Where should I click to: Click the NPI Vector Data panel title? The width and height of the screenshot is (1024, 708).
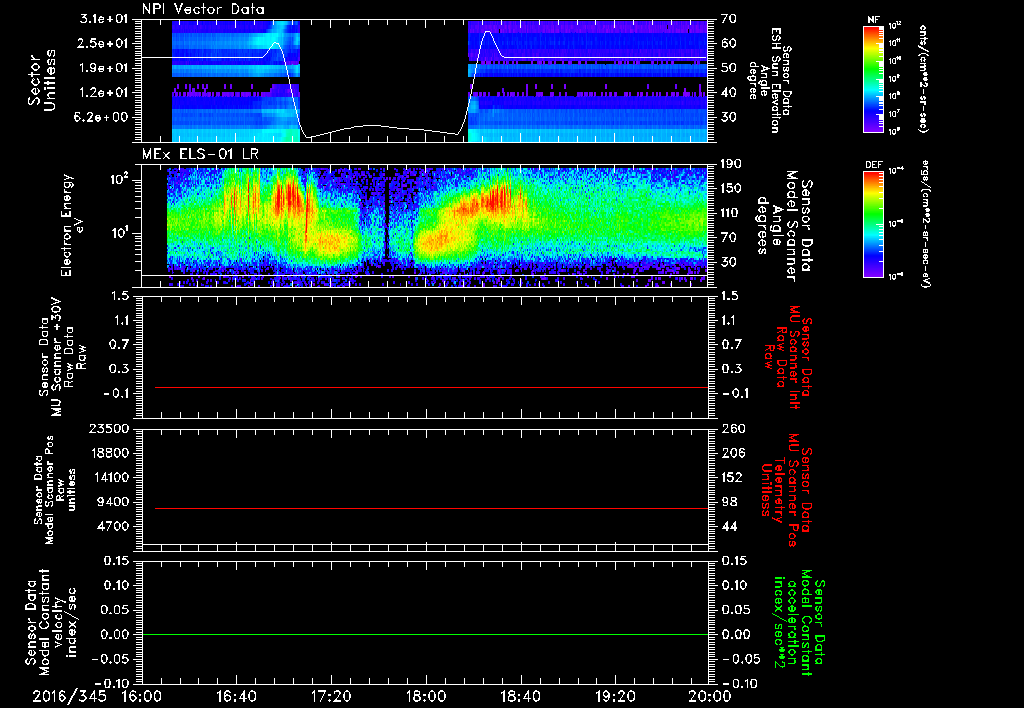pos(203,9)
